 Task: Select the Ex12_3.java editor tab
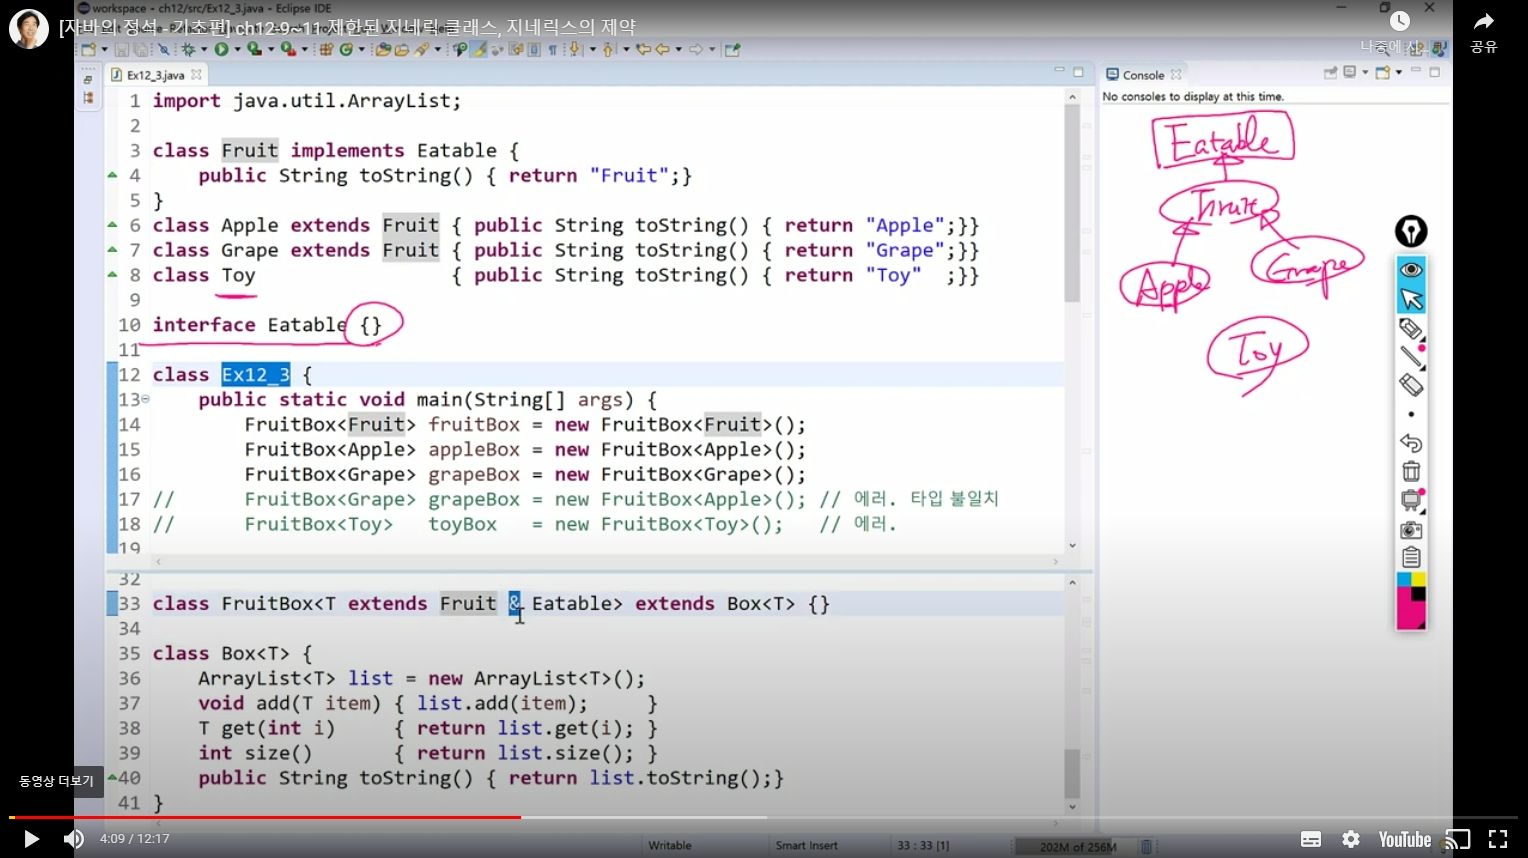156,75
